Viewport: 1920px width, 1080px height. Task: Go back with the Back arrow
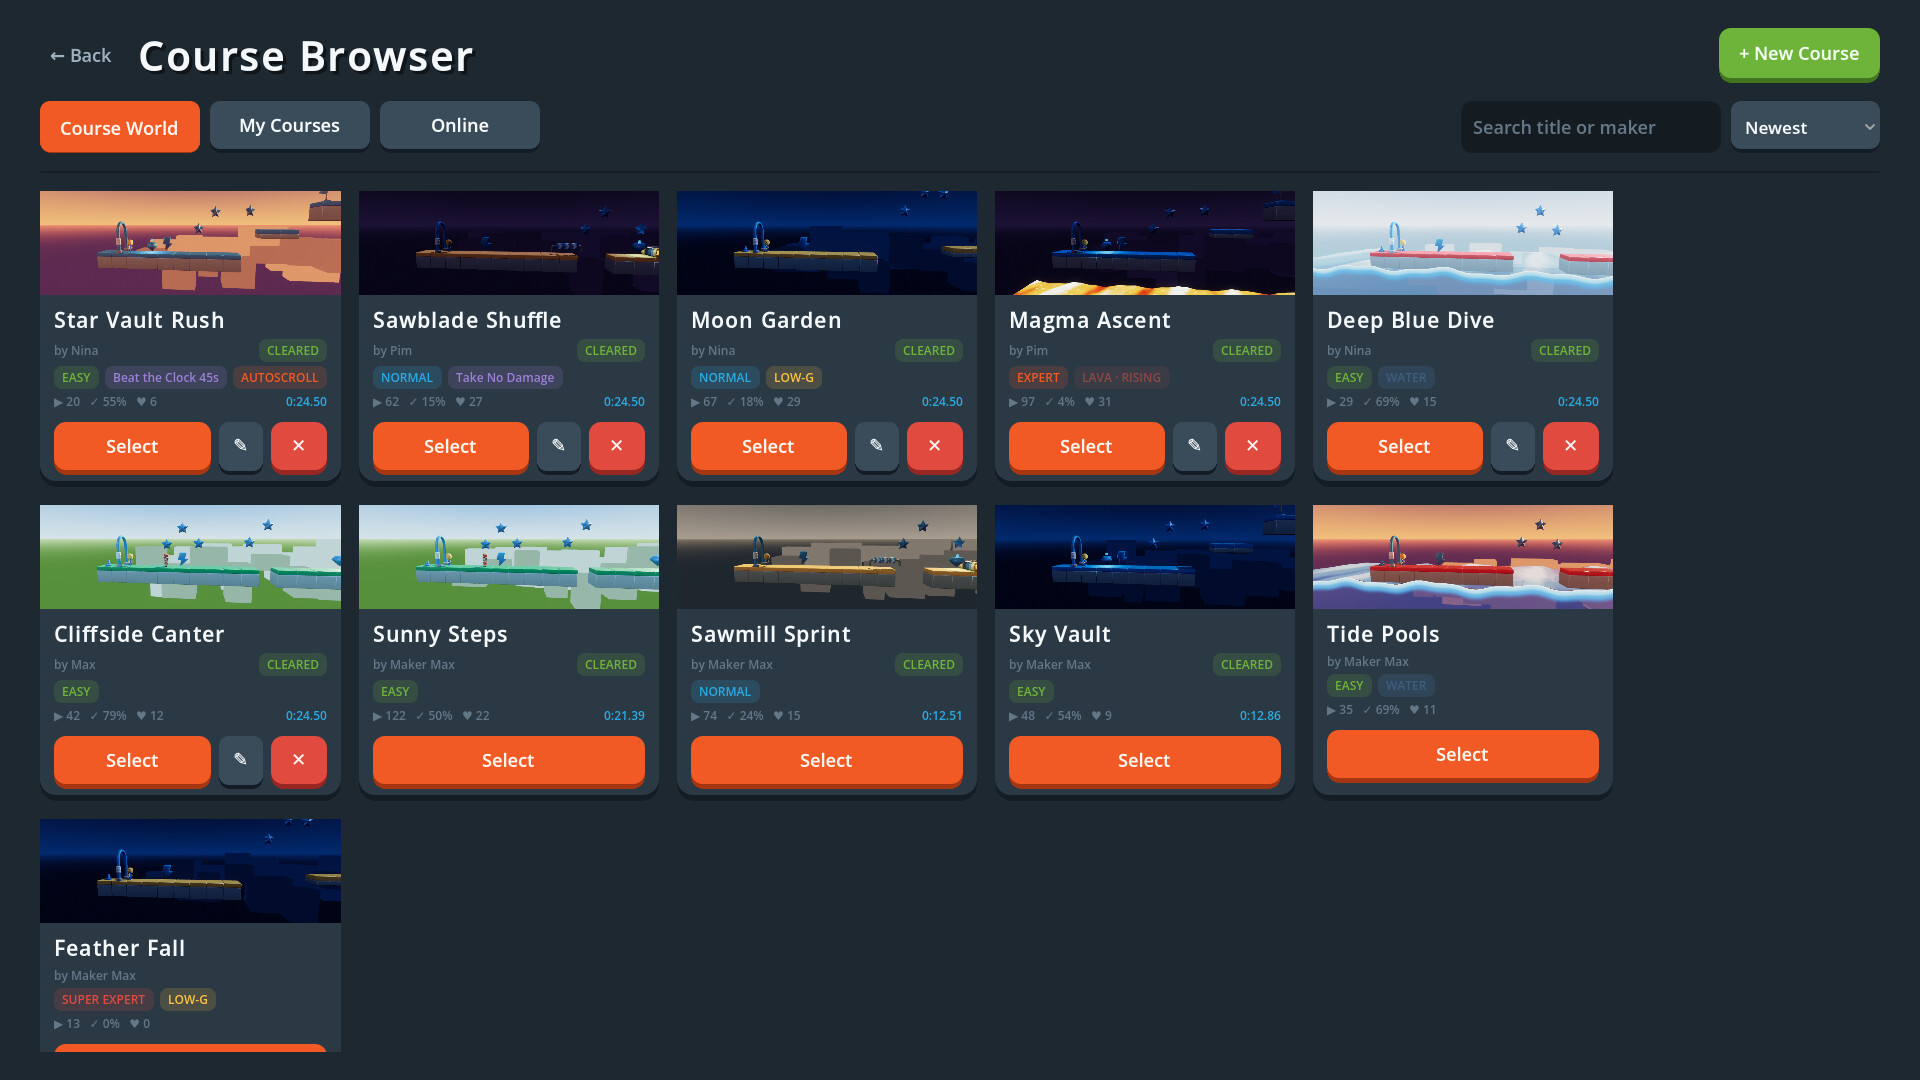(80, 56)
